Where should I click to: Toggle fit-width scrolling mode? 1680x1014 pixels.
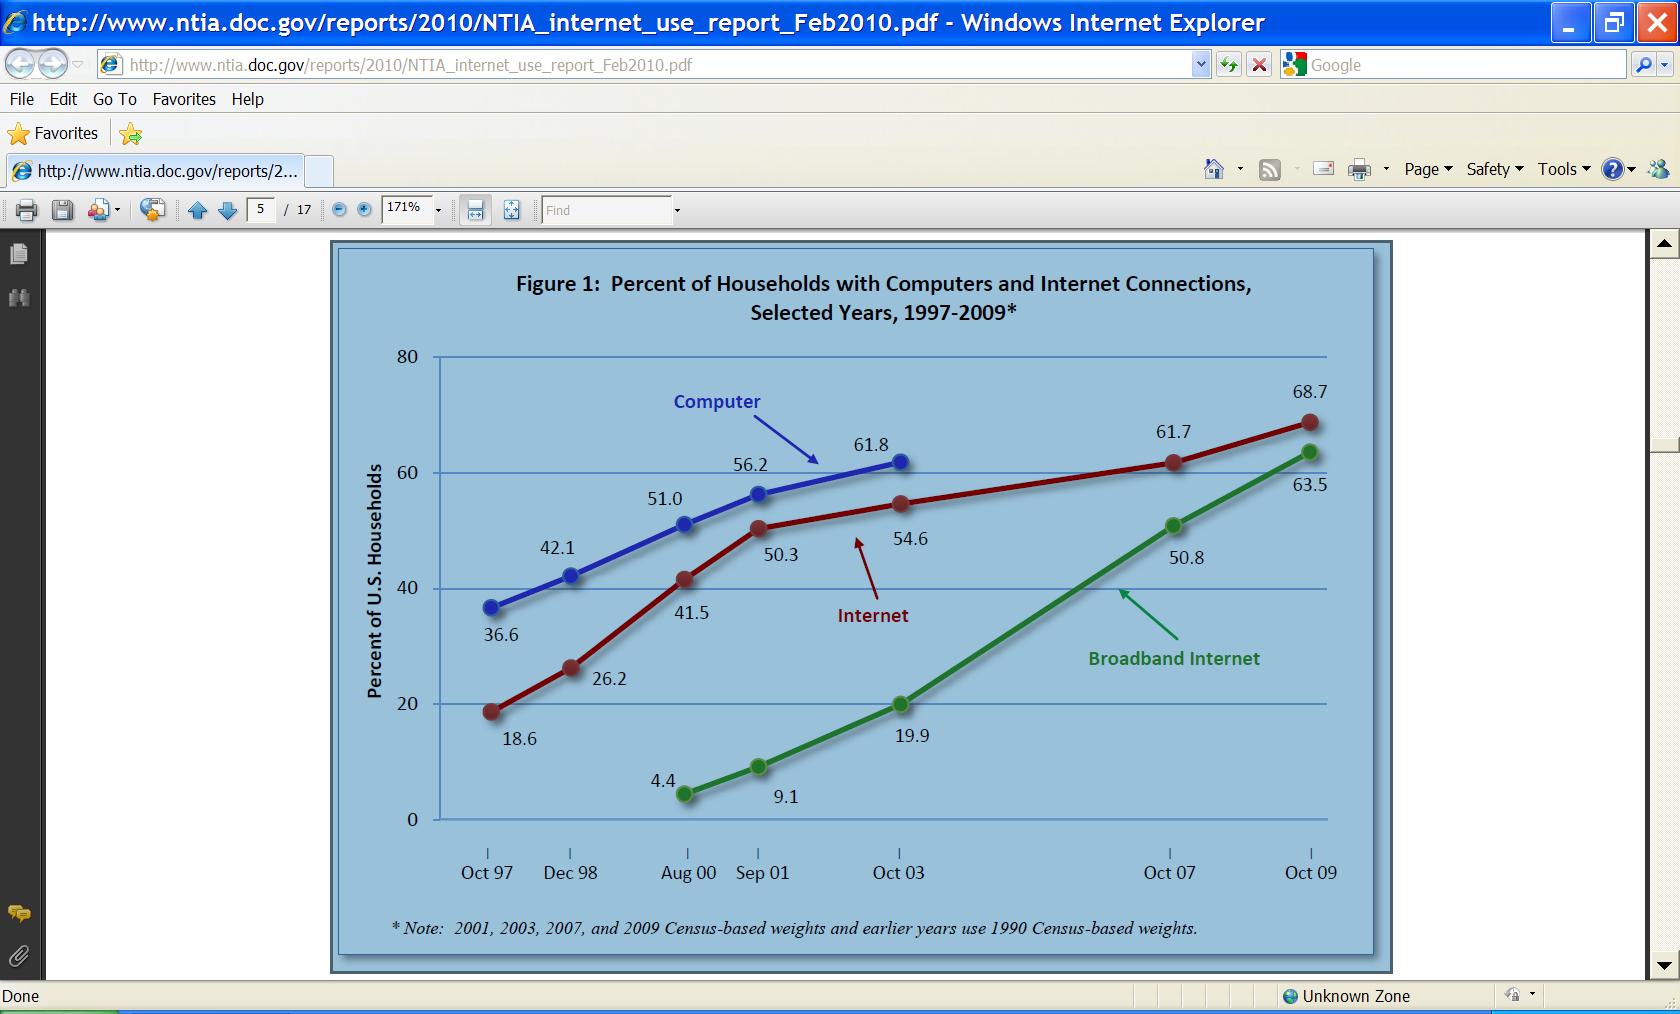tap(475, 210)
